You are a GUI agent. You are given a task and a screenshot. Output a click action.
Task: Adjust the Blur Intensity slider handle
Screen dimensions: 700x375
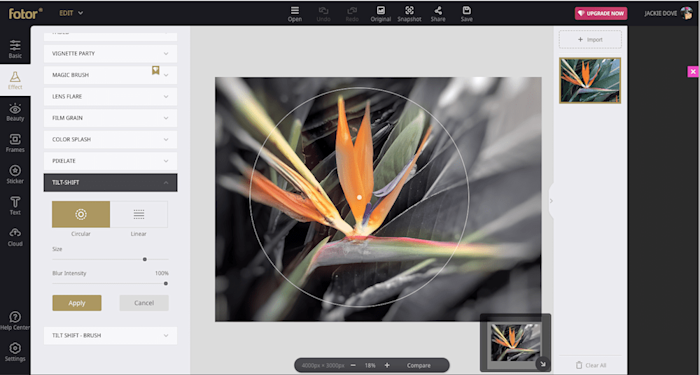(166, 283)
